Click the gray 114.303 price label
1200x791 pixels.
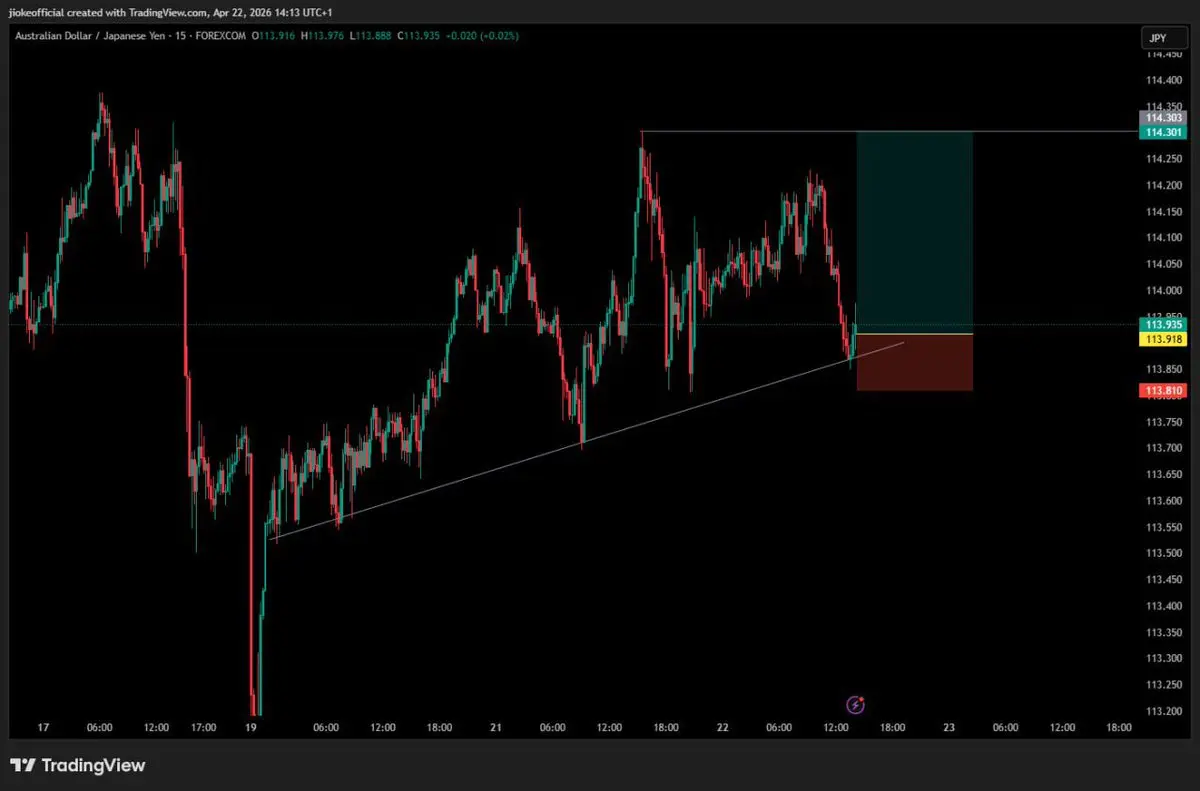pos(1163,118)
